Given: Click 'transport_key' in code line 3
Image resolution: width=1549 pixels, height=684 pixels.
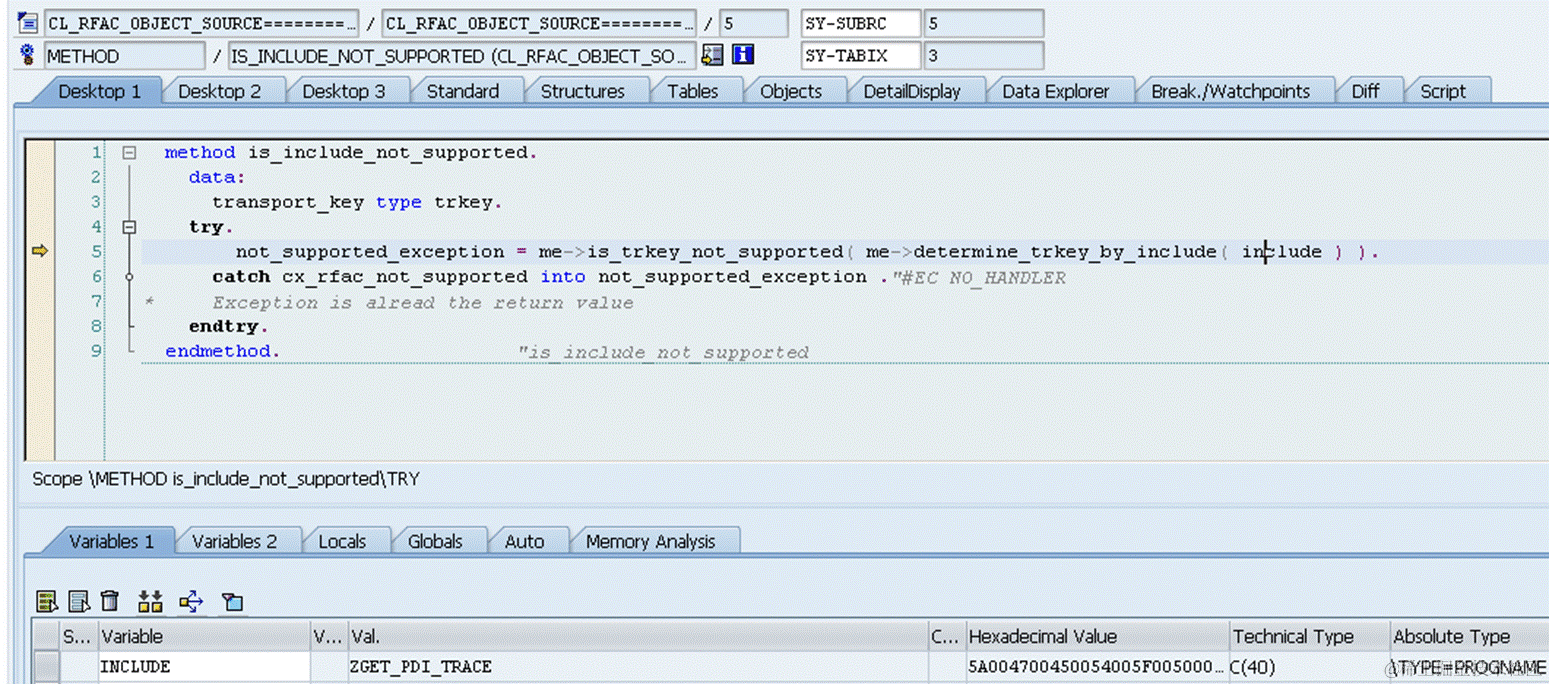Looking at the screenshot, I should click(289, 202).
